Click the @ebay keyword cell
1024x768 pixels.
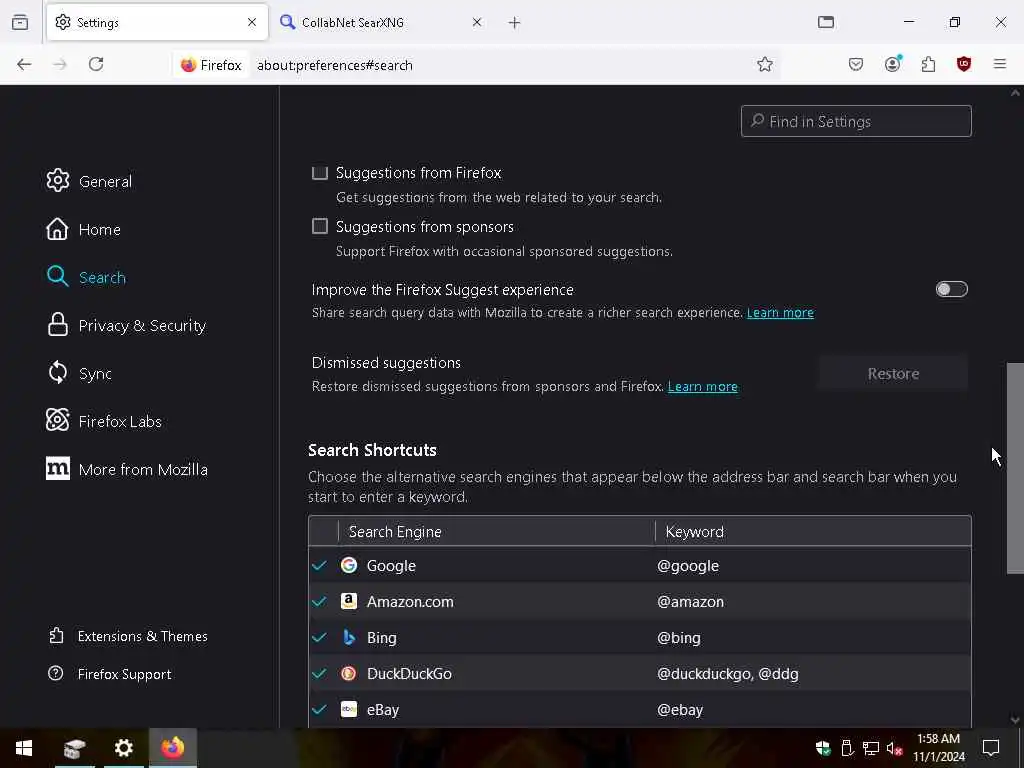(680, 709)
